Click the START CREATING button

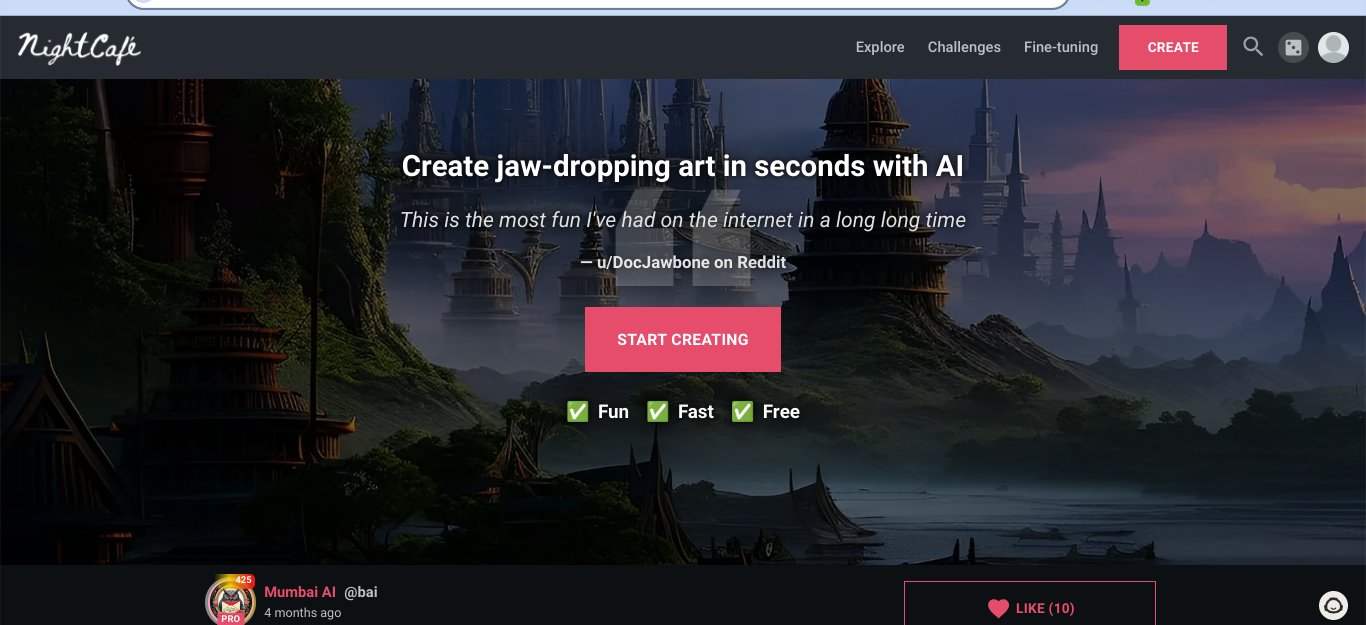pyautogui.click(x=683, y=340)
